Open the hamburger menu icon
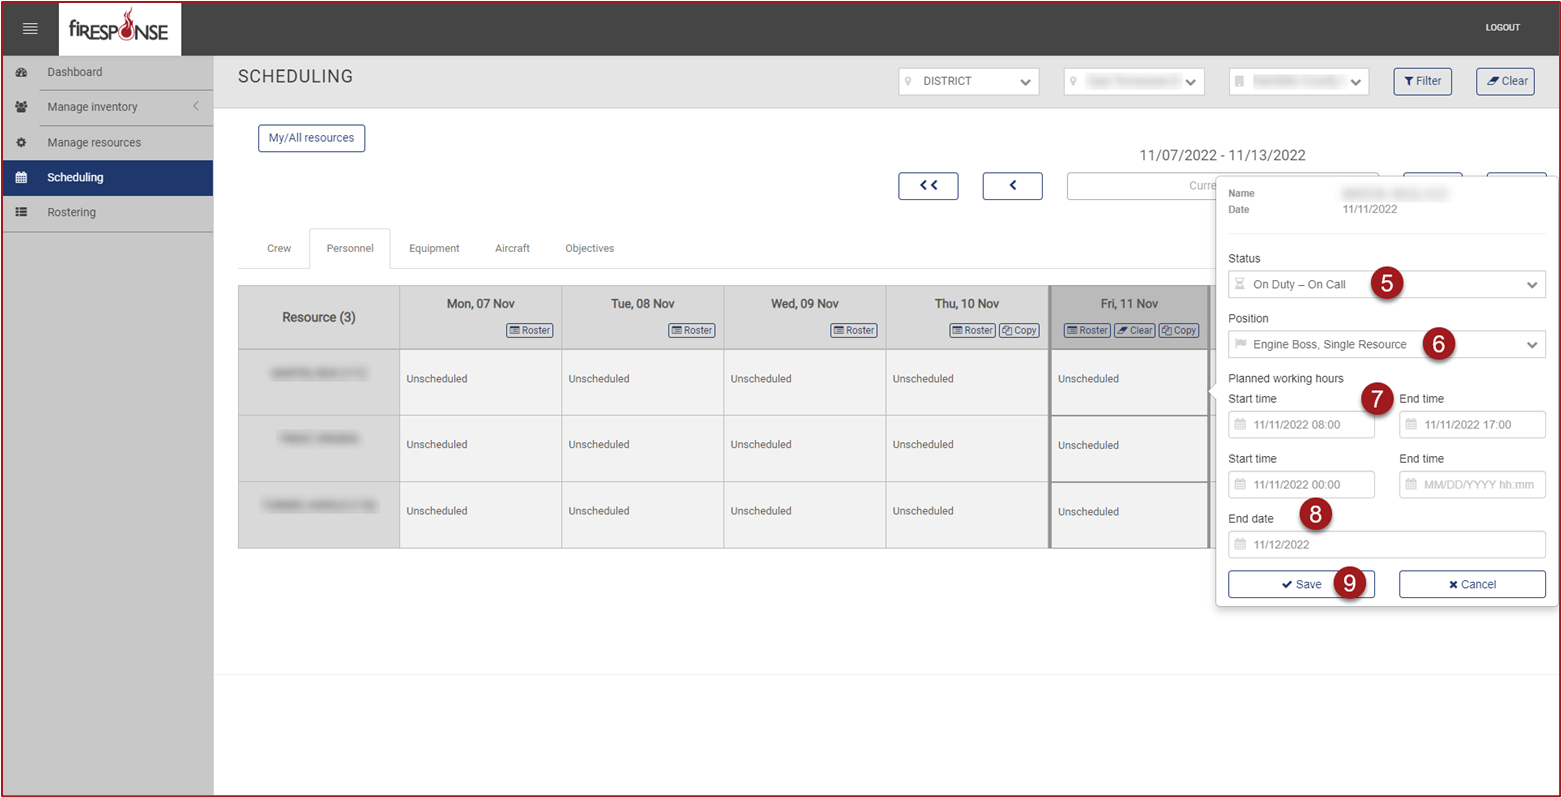Screen dimensions: 1562x798 point(30,29)
